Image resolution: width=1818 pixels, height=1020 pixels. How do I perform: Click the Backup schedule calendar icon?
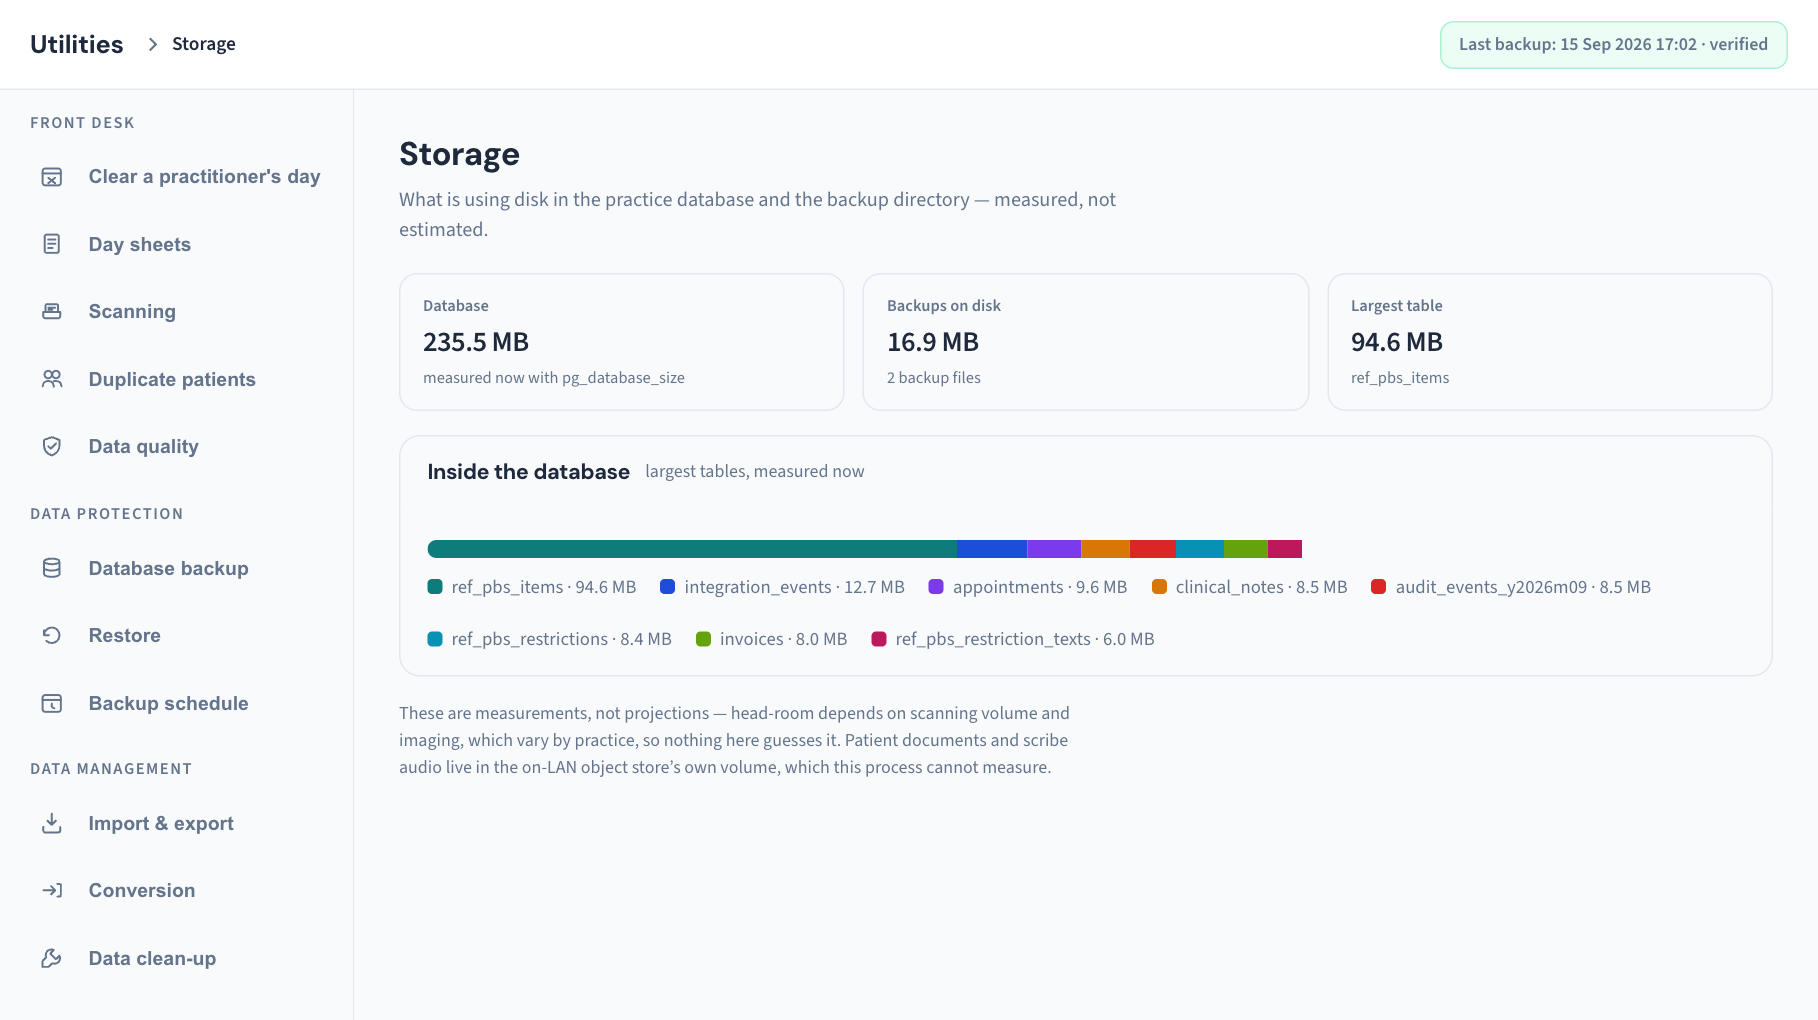tap(52, 703)
